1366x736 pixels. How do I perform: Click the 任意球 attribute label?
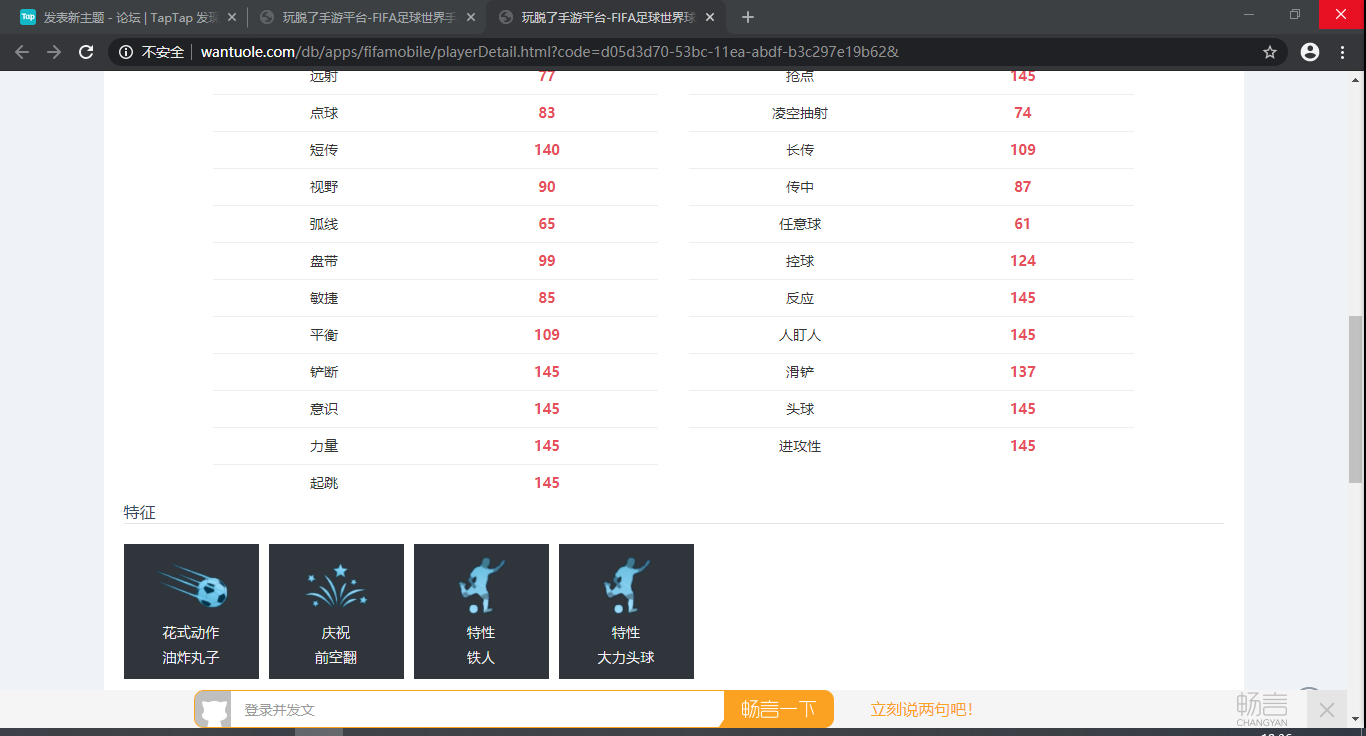tap(800, 224)
